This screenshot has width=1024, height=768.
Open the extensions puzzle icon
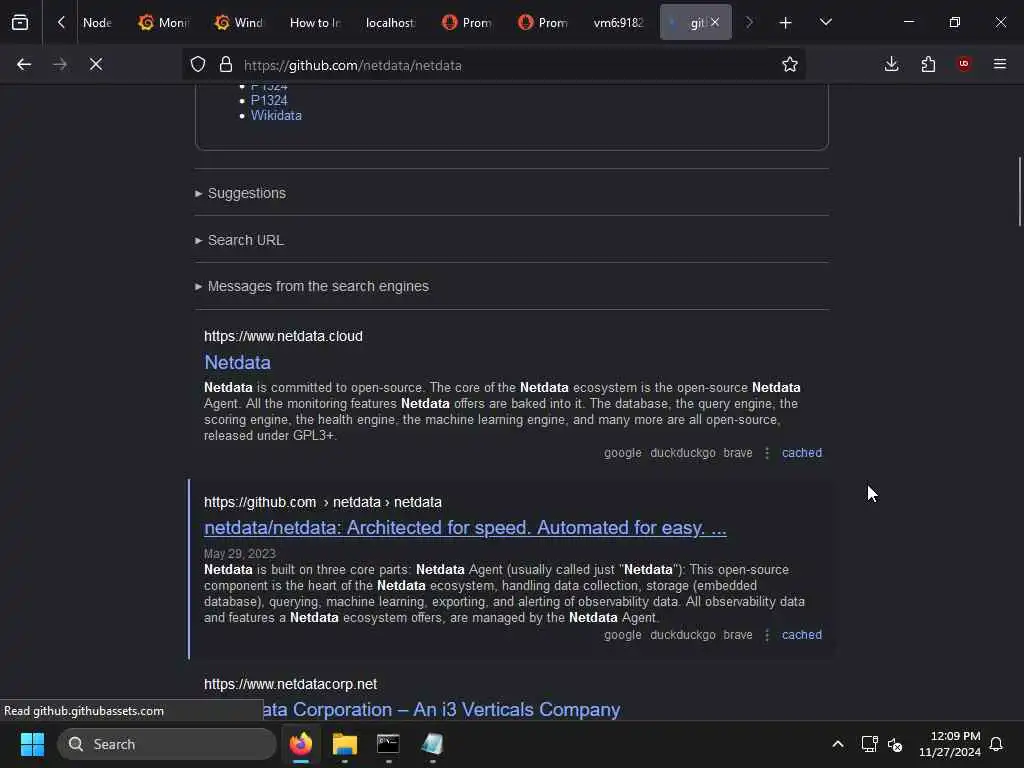tap(928, 64)
